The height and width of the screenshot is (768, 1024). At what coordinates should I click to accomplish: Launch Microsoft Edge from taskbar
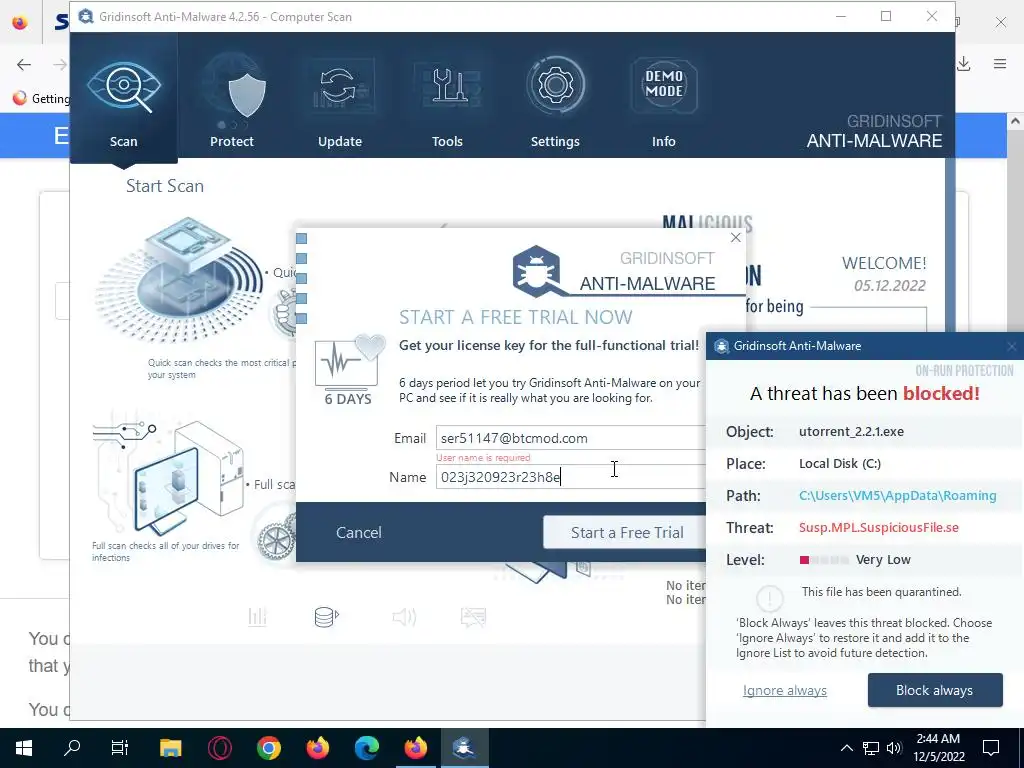[x=366, y=748]
